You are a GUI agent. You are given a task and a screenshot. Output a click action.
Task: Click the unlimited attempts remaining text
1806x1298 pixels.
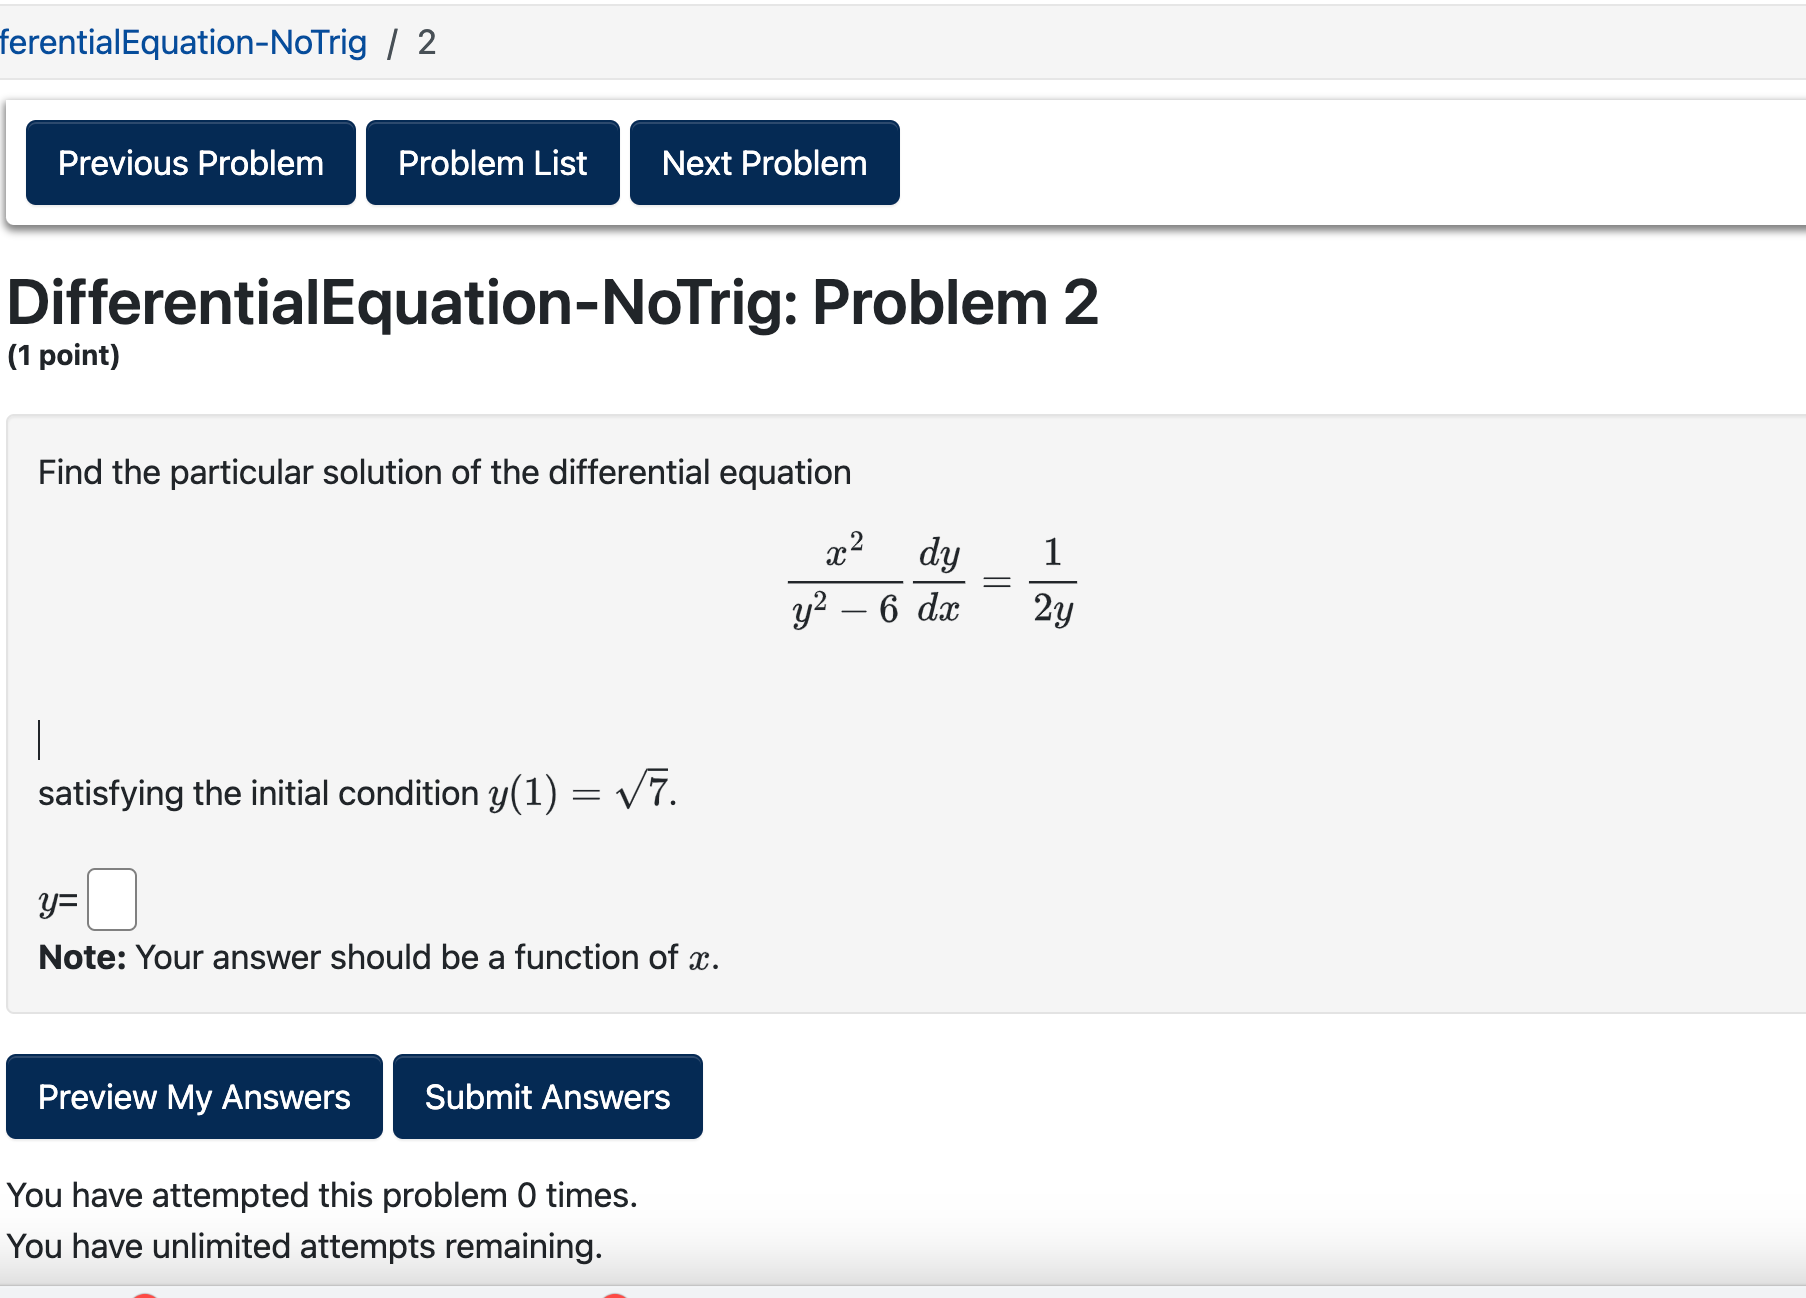click(x=303, y=1246)
